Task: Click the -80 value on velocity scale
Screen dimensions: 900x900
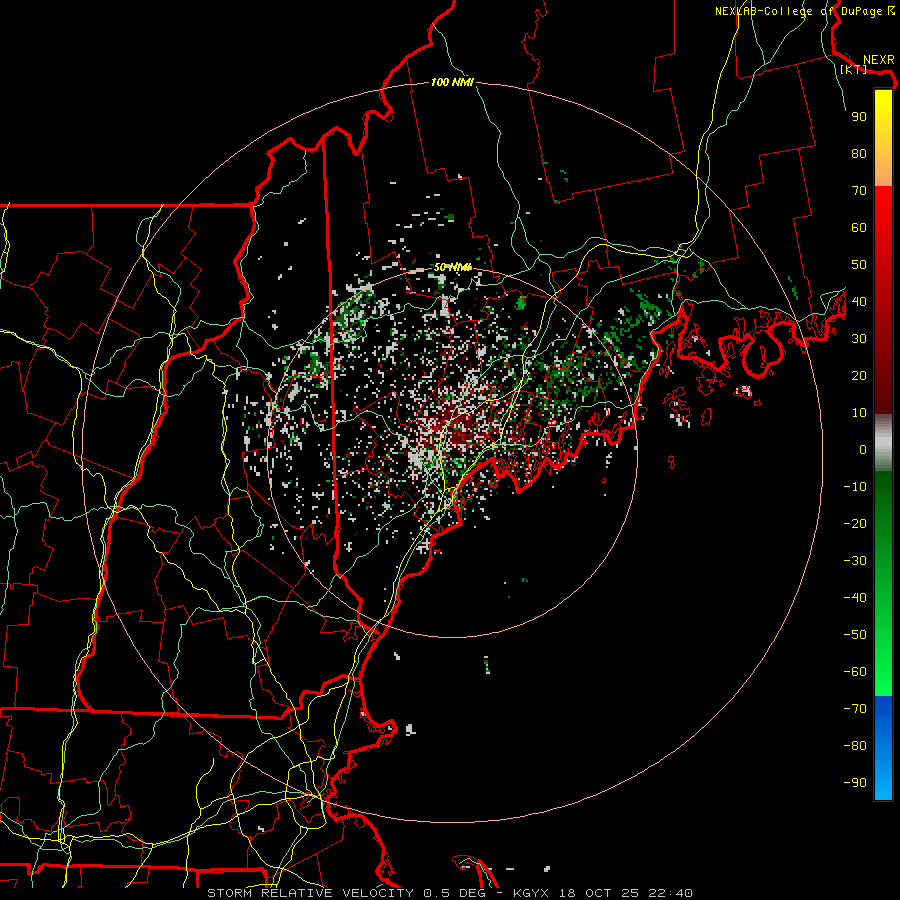Action: [x=855, y=746]
